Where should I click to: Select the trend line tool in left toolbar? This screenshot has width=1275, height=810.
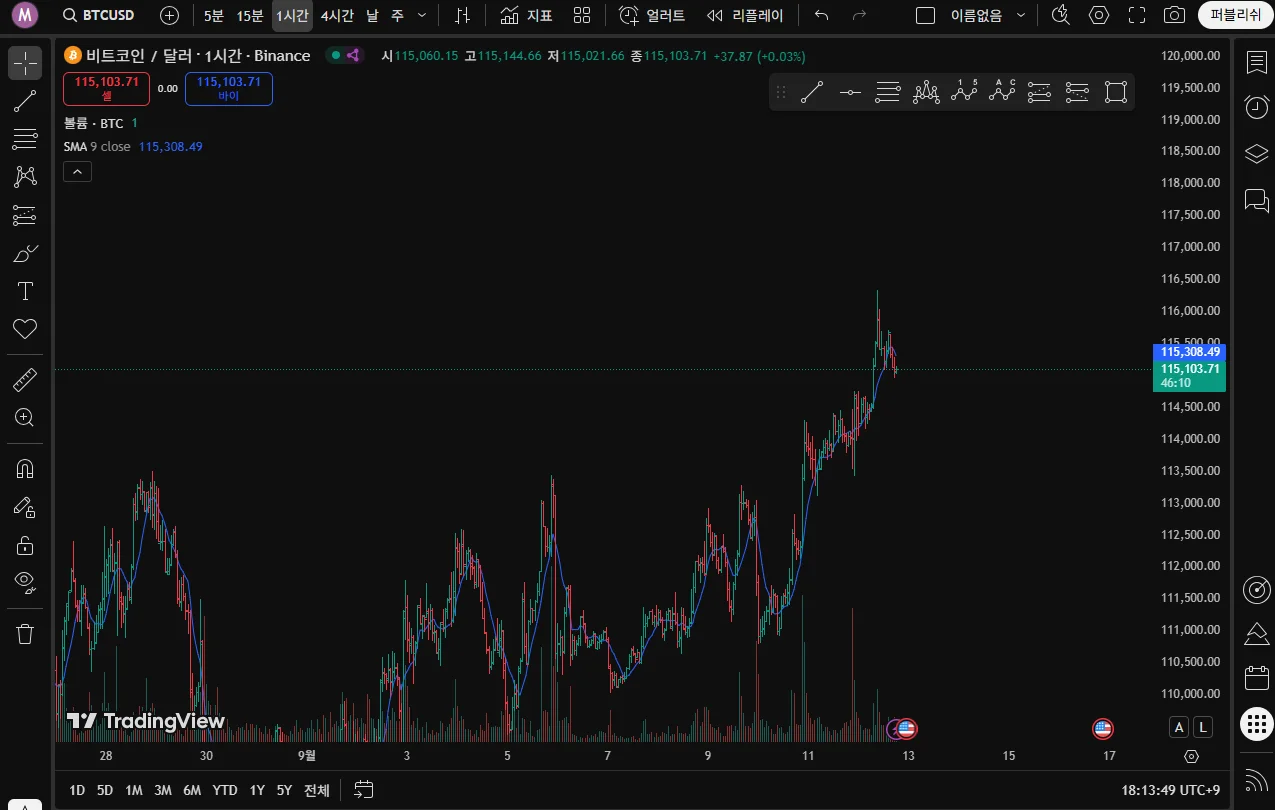click(x=25, y=100)
